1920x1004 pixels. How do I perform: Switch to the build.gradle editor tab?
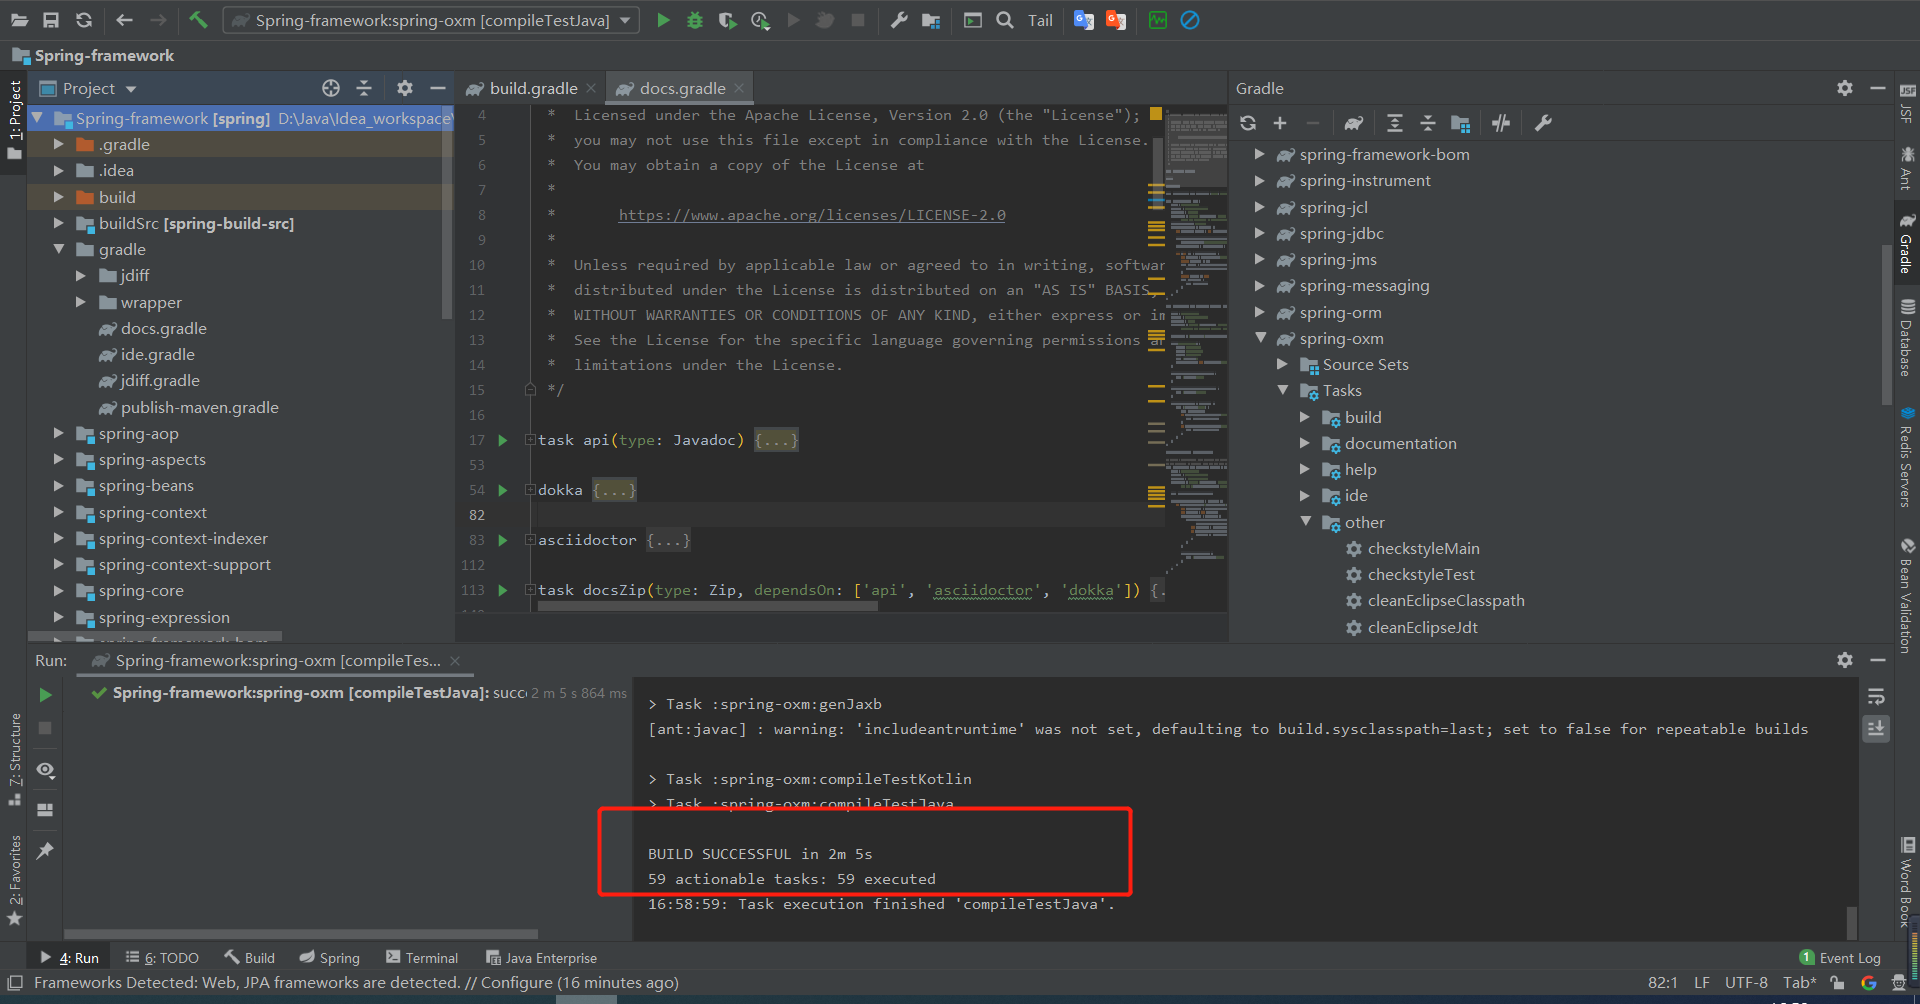[x=531, y=88]
